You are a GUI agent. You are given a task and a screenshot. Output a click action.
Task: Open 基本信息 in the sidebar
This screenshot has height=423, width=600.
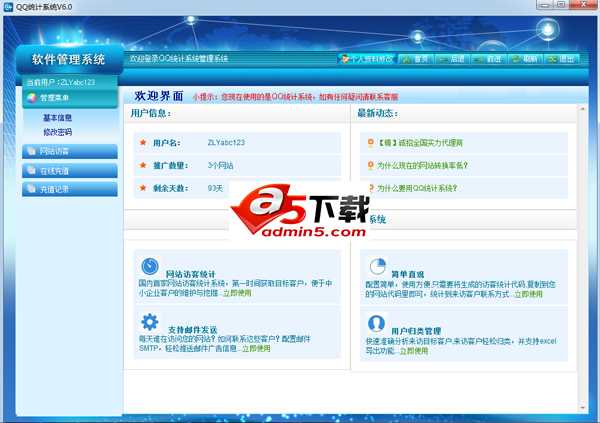[x=57, y=118]
